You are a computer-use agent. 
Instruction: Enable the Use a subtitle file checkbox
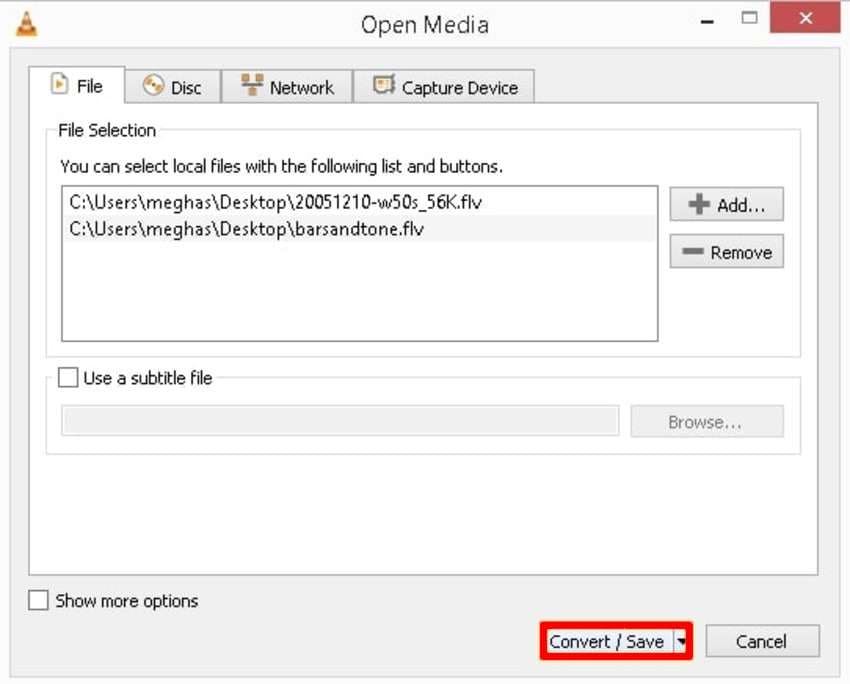coord(68,377)
